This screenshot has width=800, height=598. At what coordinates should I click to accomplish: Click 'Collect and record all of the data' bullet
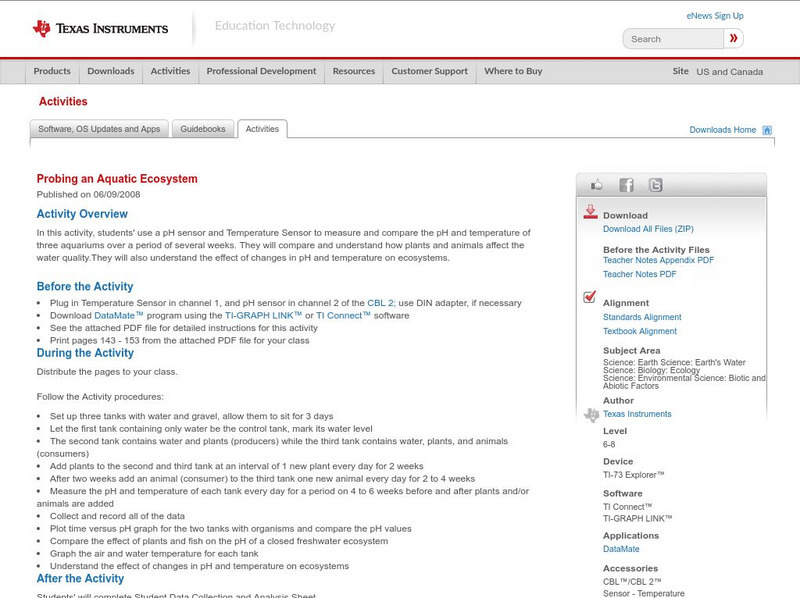(117, 516)
